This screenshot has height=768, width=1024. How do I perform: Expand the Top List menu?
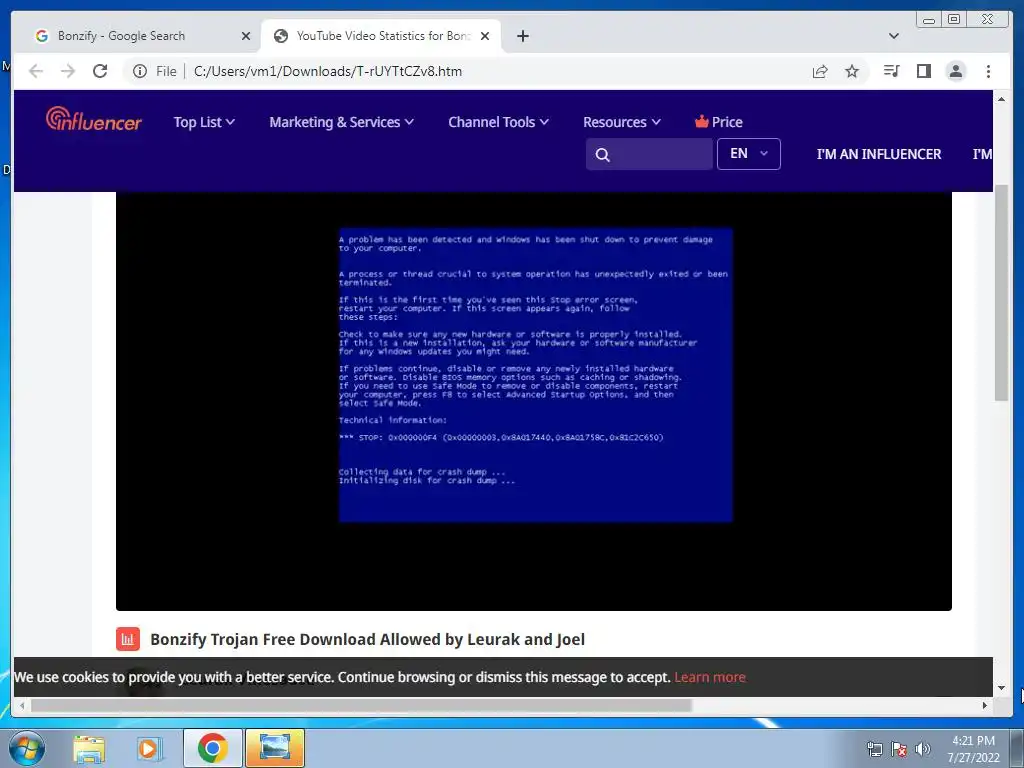coord(204,122)
